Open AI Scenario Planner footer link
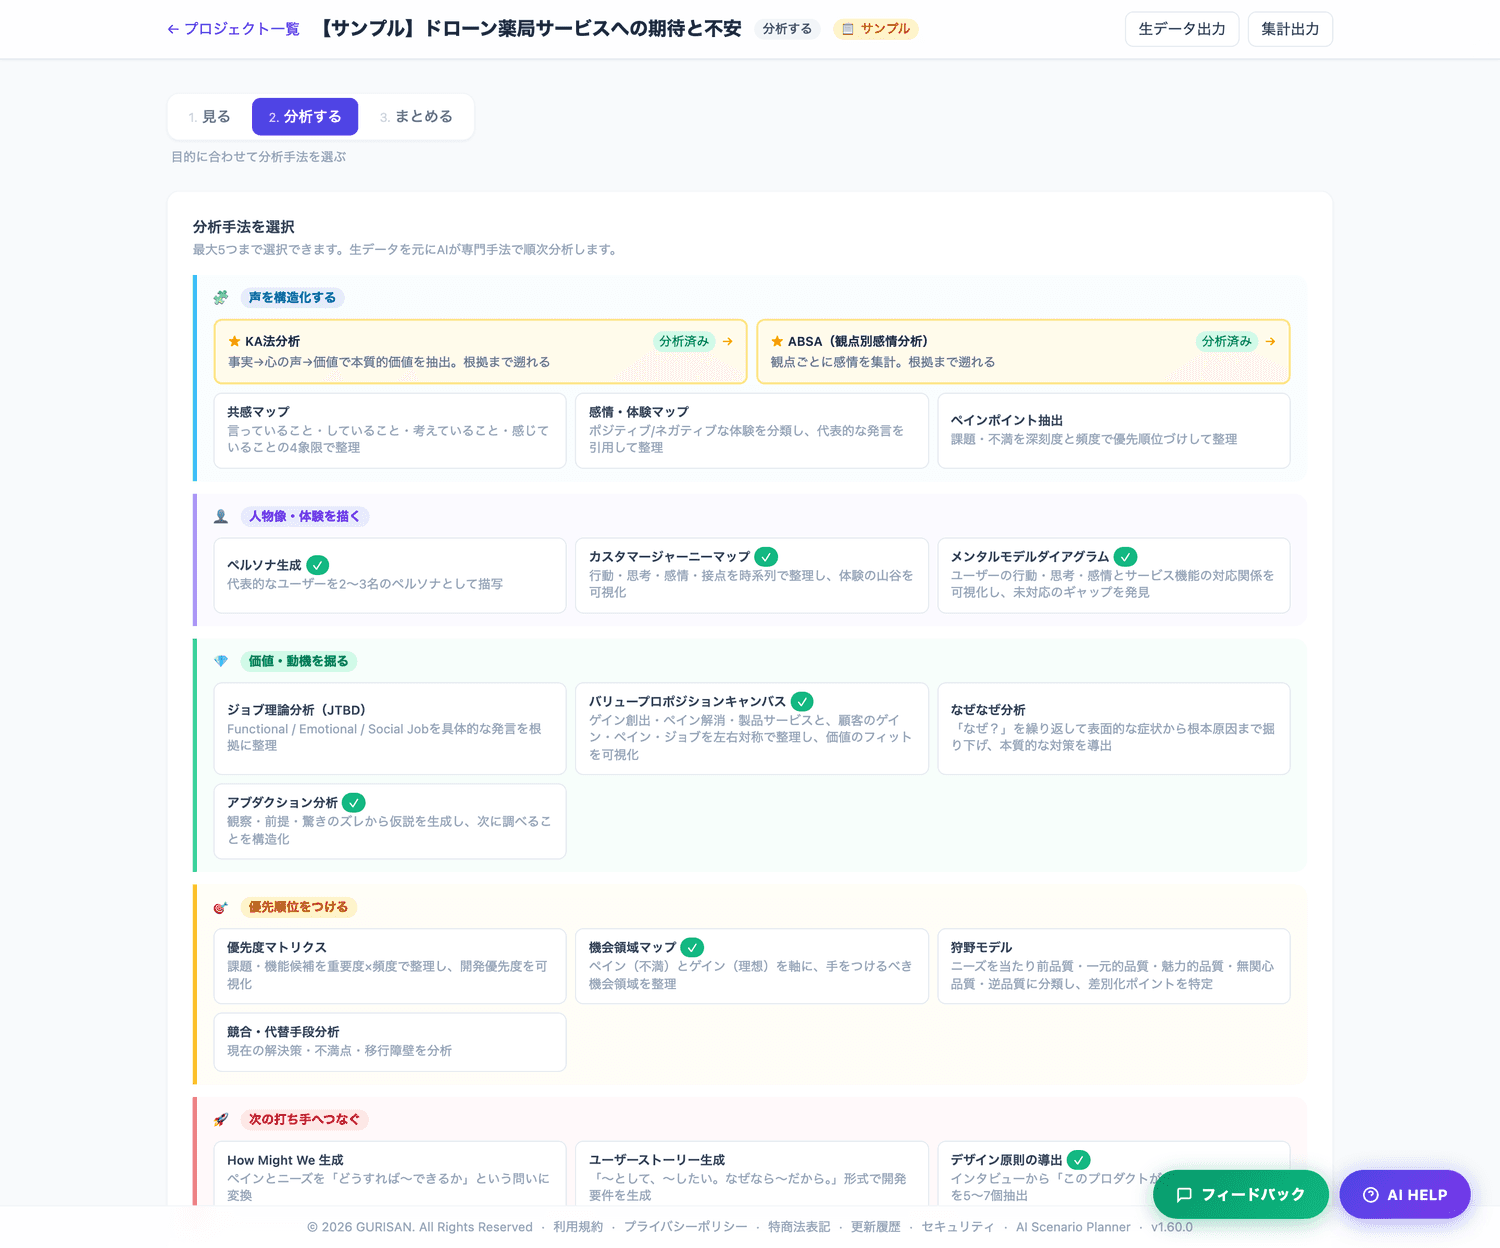1500x1248 pixels. click(x=1073, y=1227)
